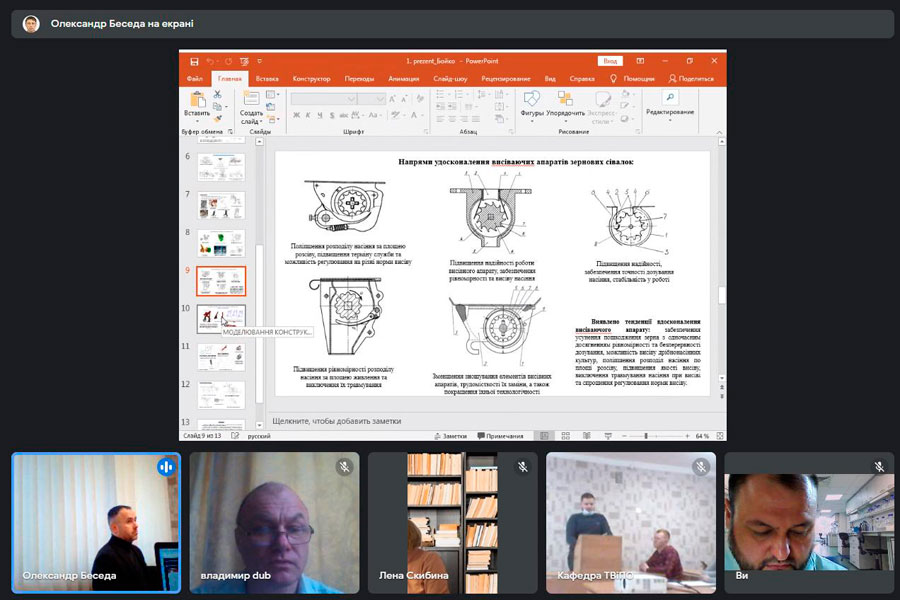900x600 pixels.
Task: Click the Arrange (Упорядочить) icon
Action: [565, 99]
